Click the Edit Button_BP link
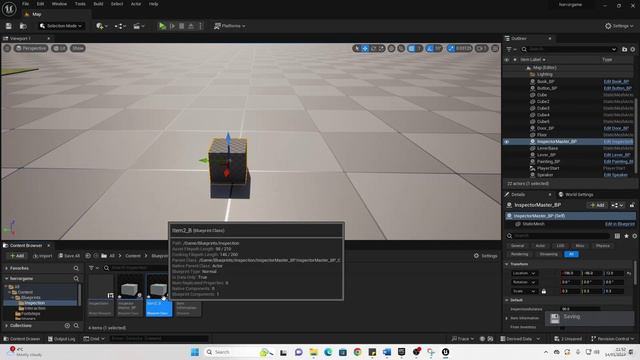The image size is (640, 360). coord(617,88)
